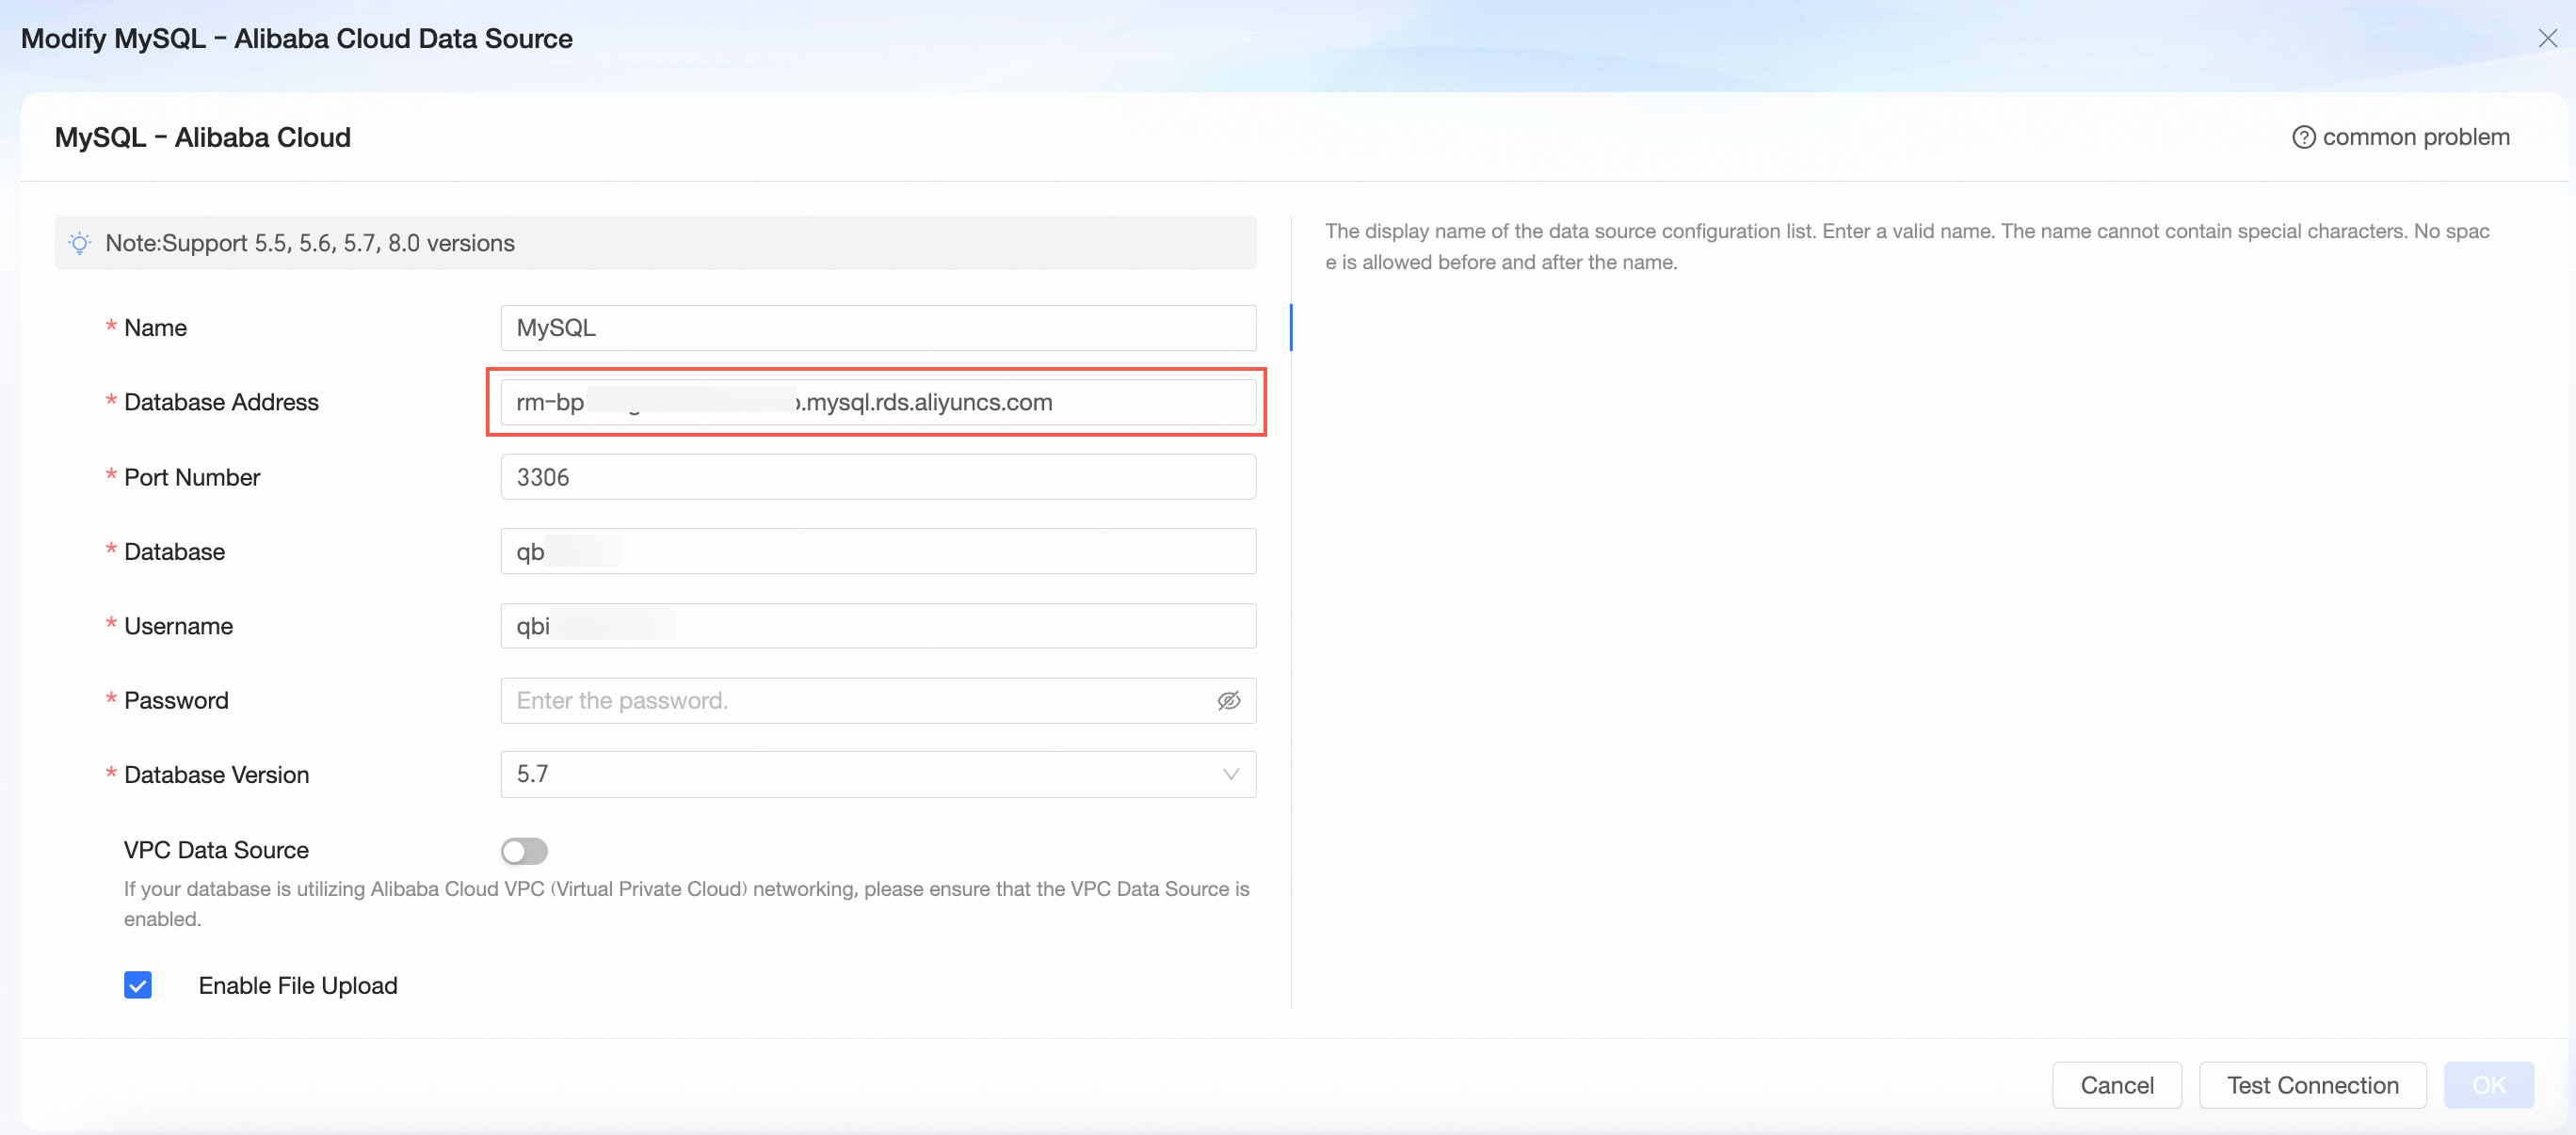Click the Note:Support versions text

310,243
